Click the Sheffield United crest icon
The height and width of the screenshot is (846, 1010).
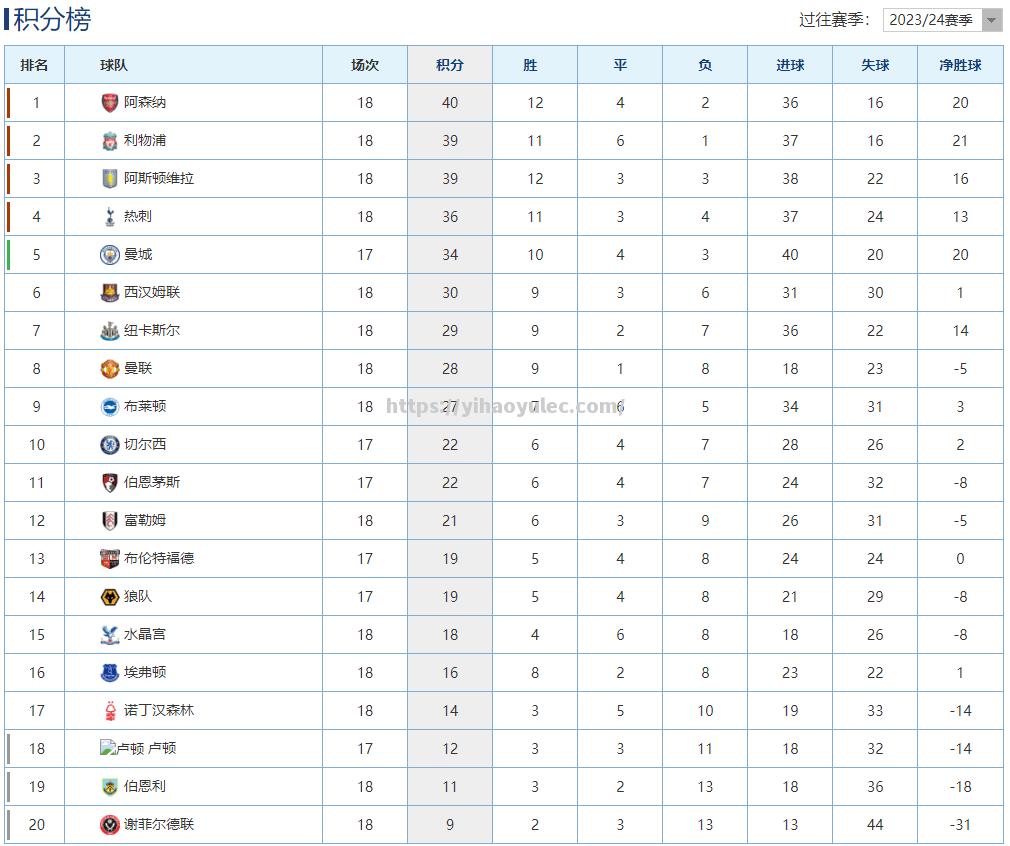(110, 825)
